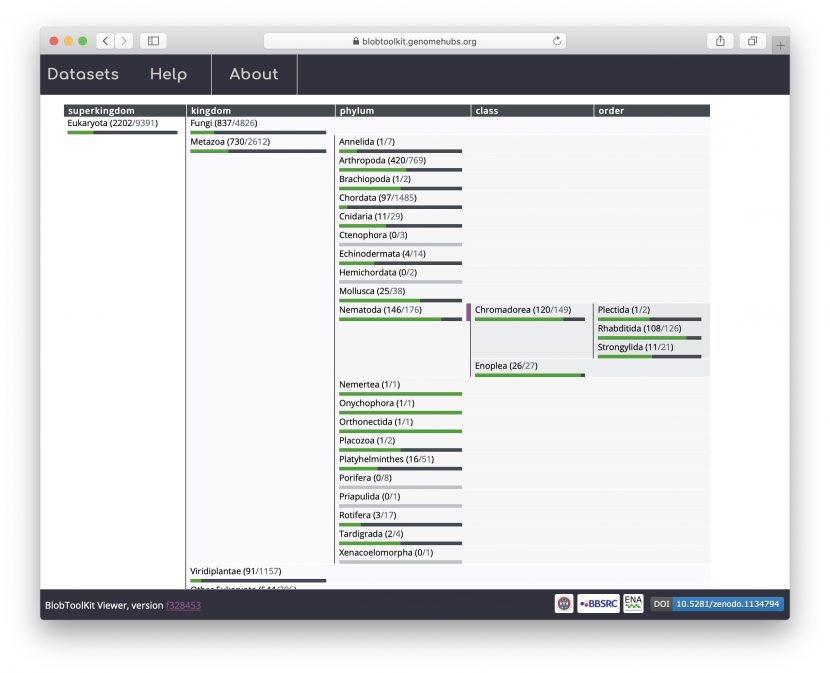The image size is (830, 673).
Task: Toggle the Safari sidebar icon
Action: point(154,41)
